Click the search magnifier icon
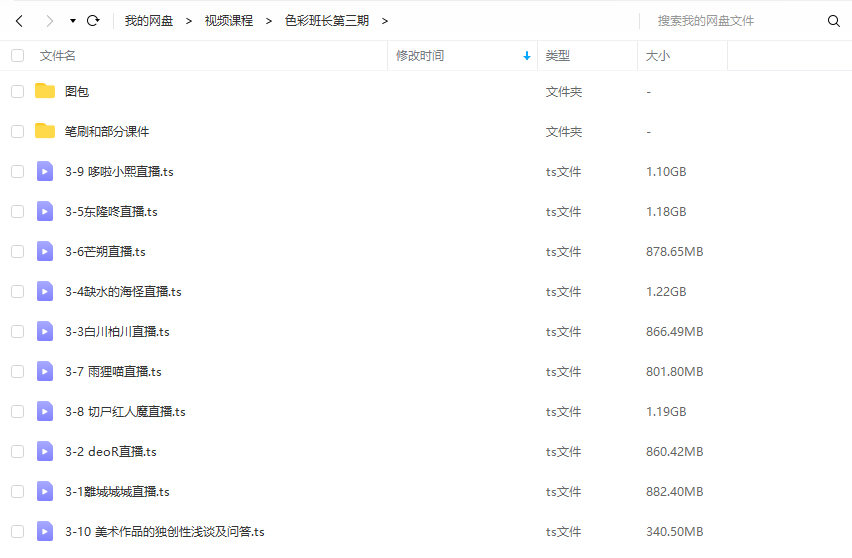 pos(833,21)
